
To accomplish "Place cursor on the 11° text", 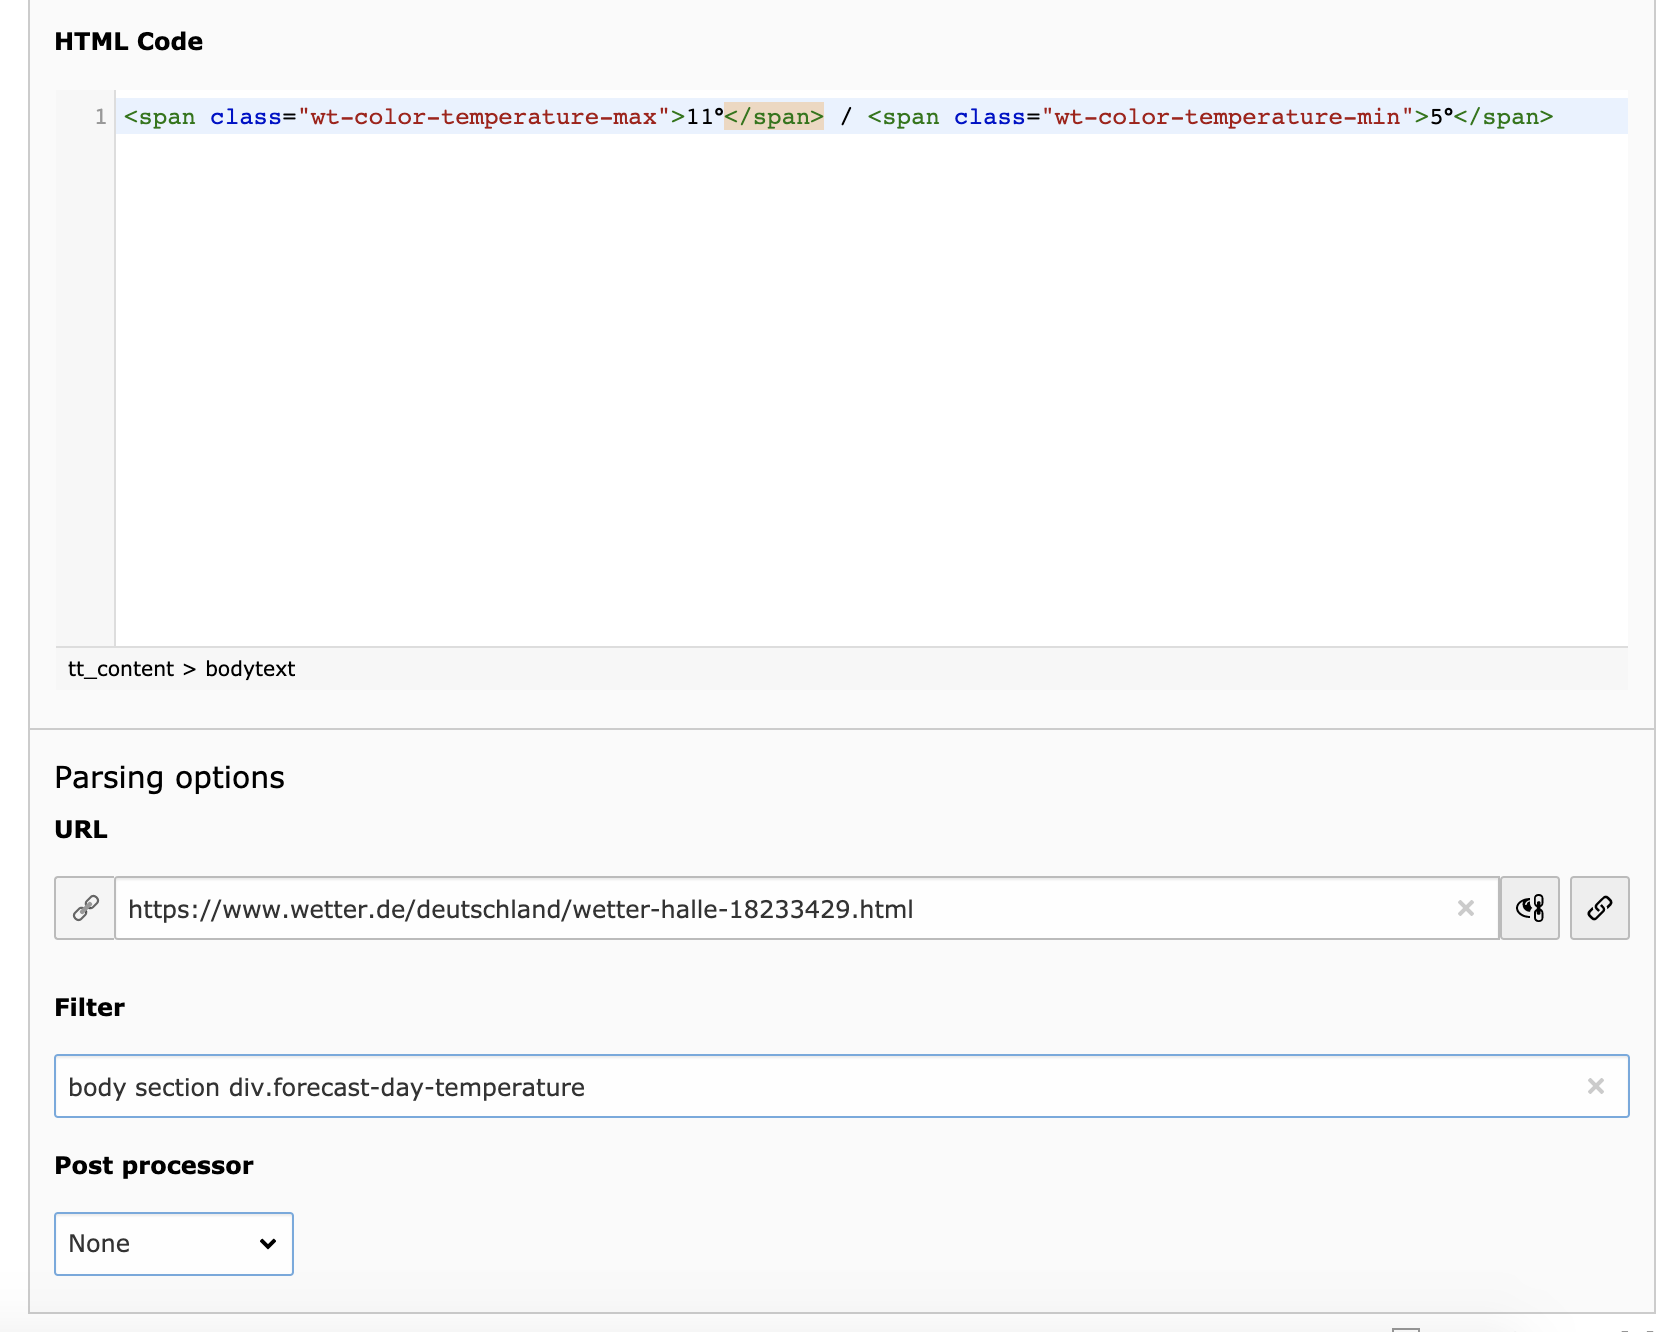I will pos(704,117).
